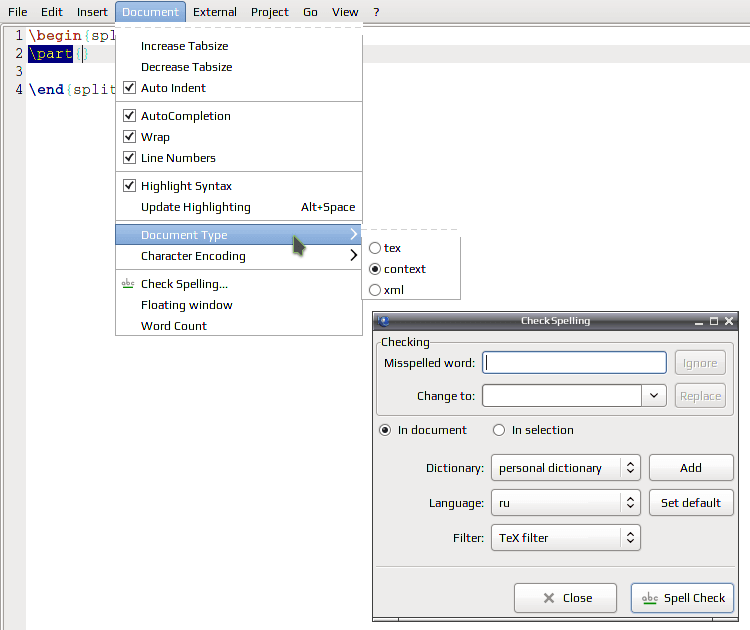
Task: Click the Ignore button
Action: click(x=700, y=363)
